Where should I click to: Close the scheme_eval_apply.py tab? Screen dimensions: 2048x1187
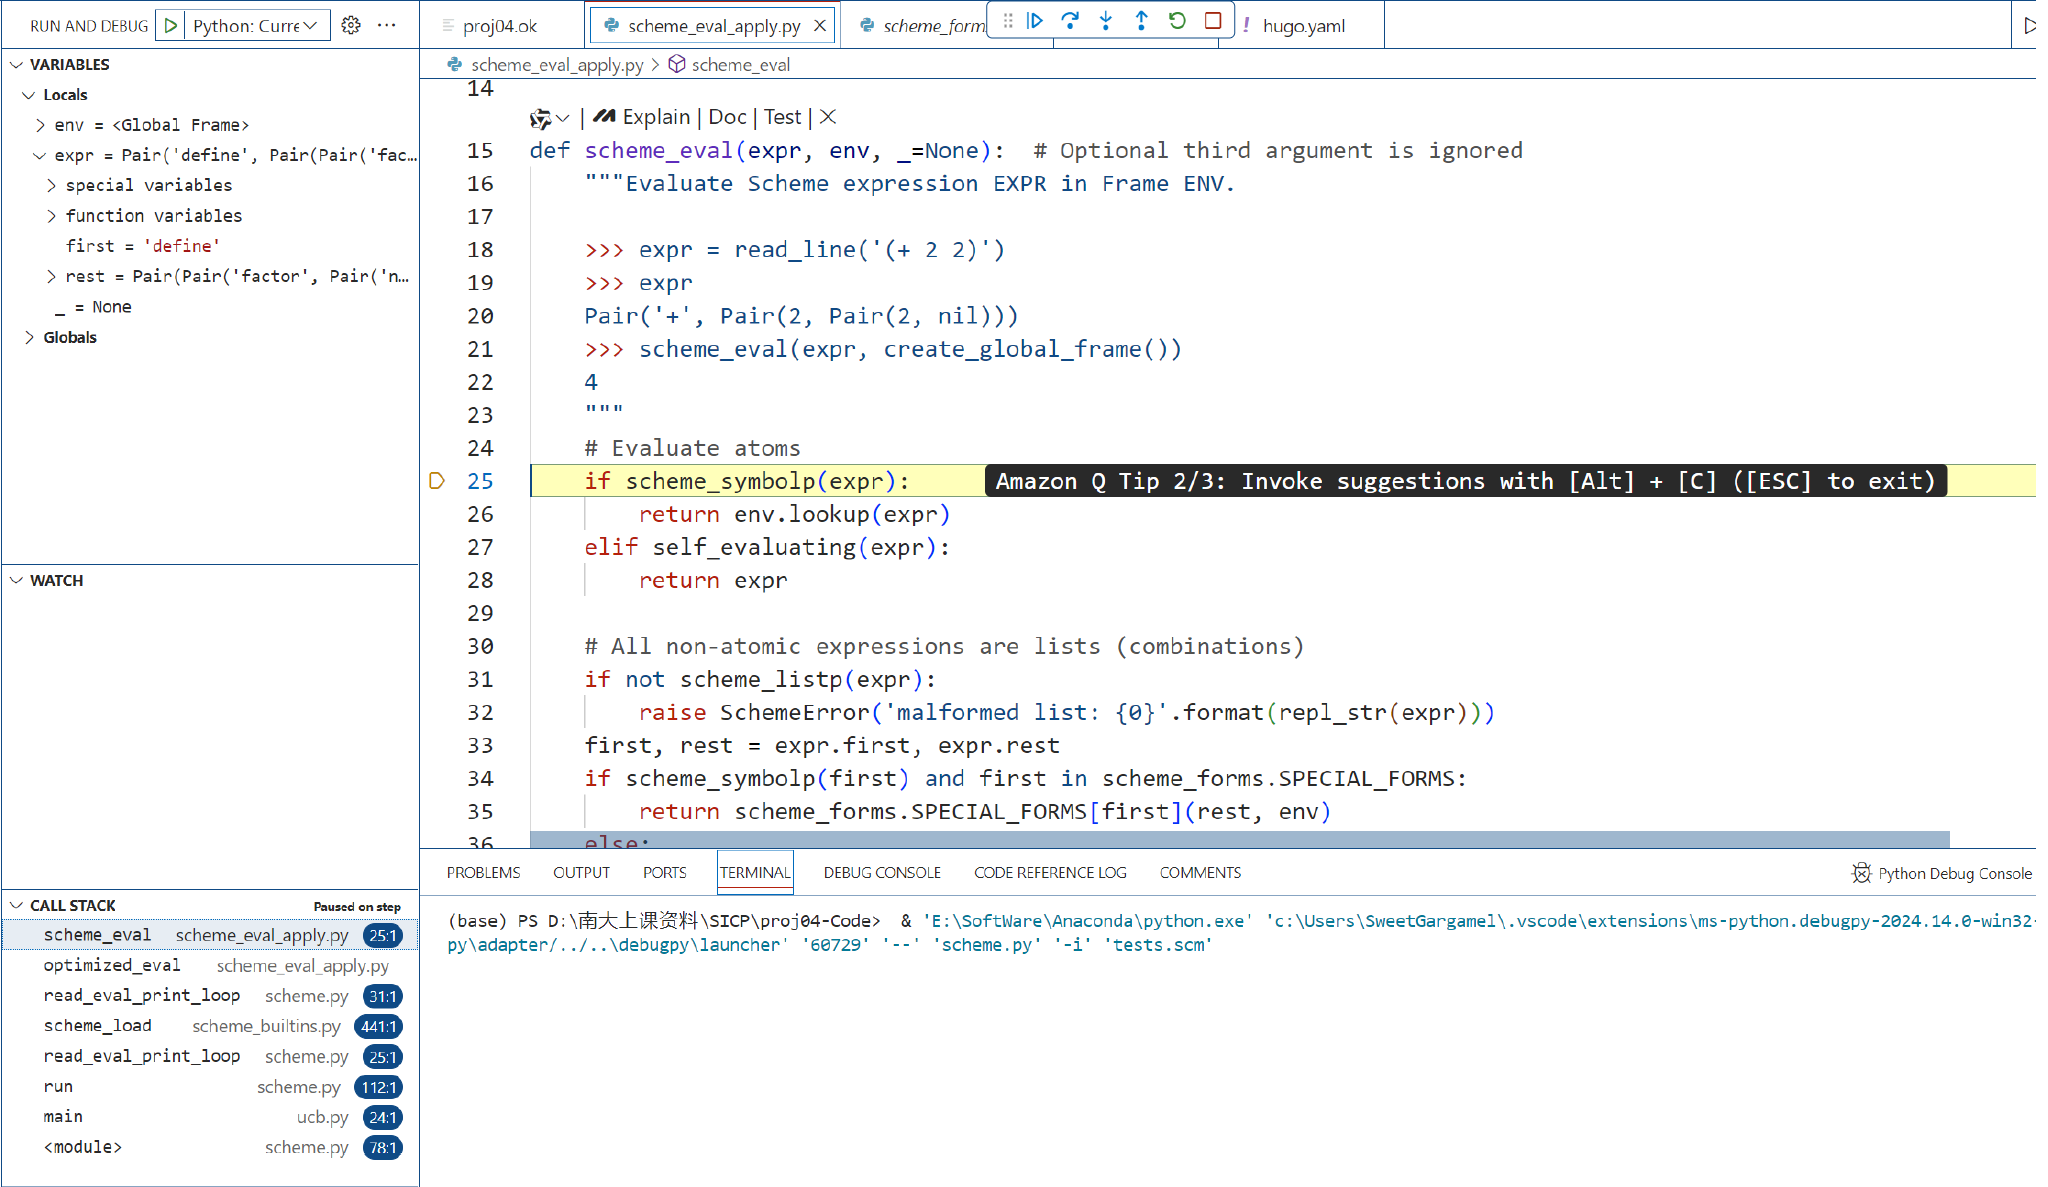tap(820, 26)
